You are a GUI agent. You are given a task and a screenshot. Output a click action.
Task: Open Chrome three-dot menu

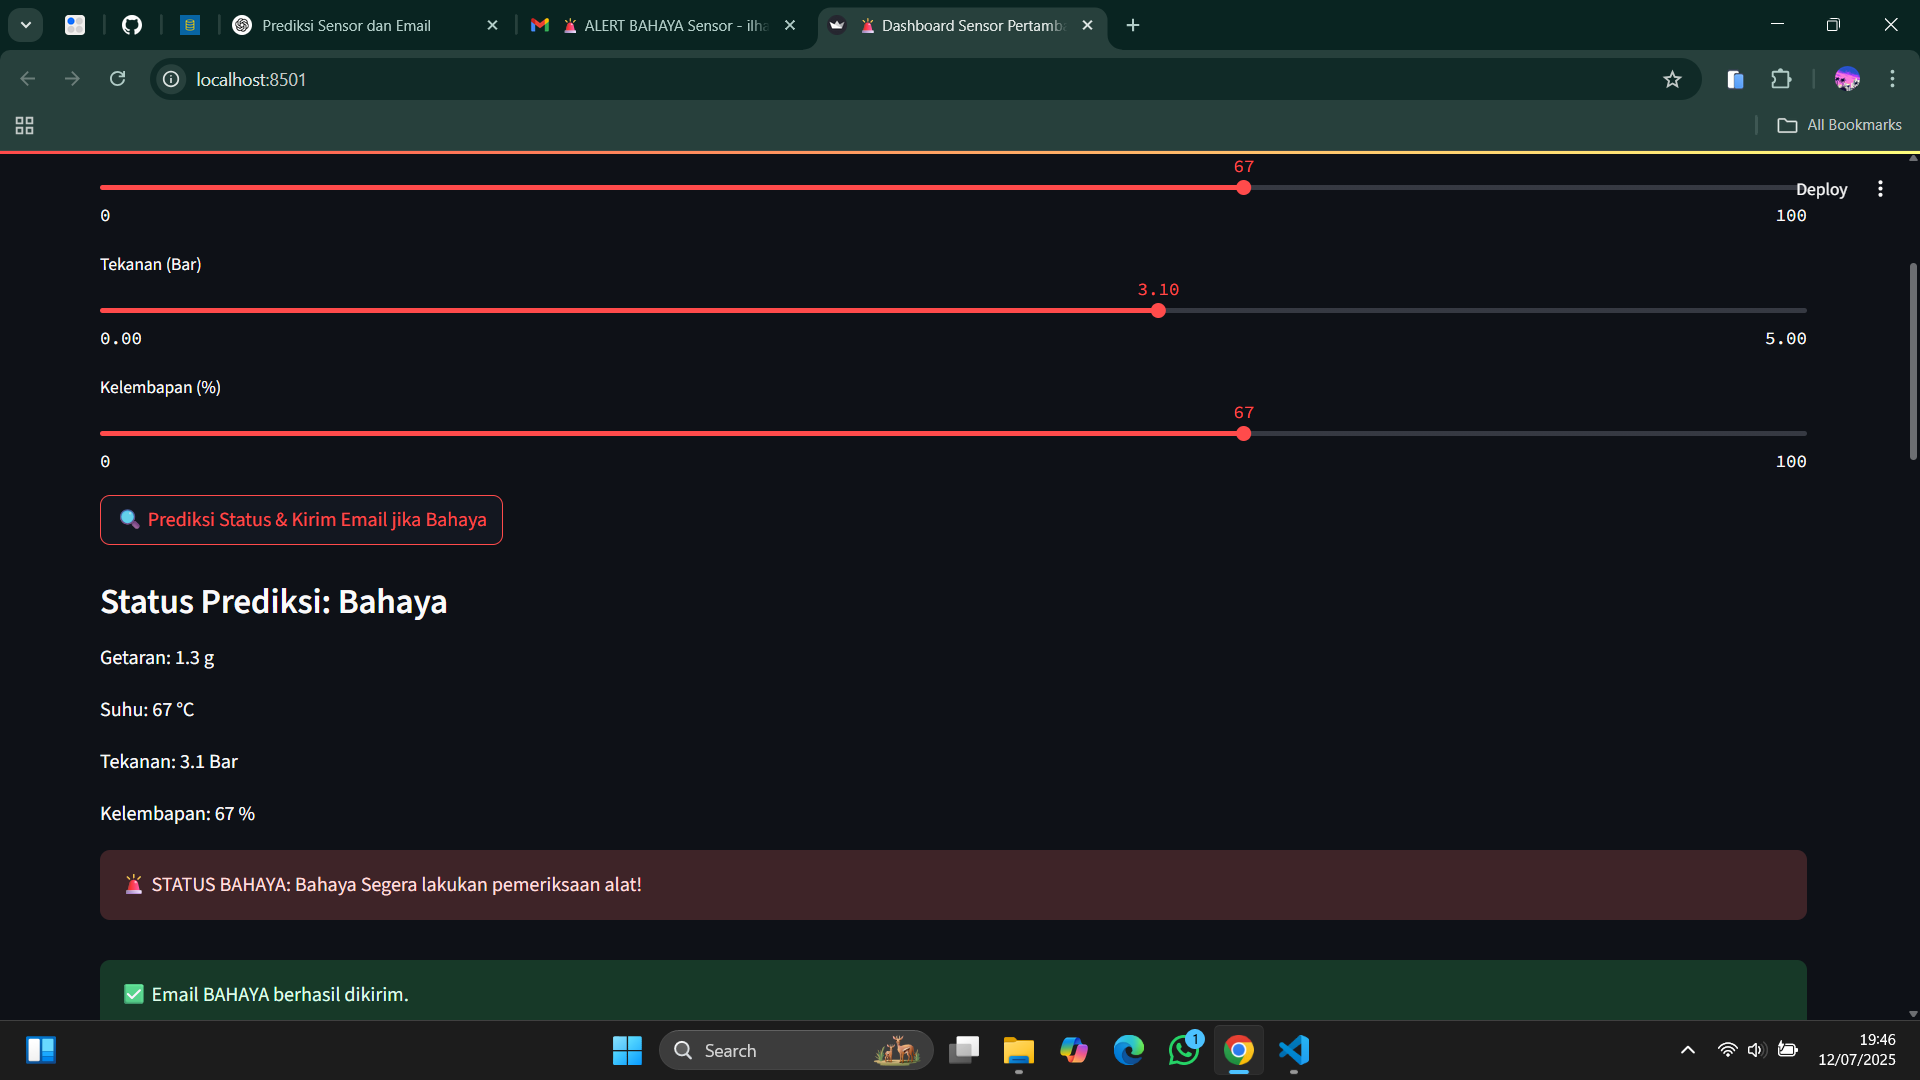[x=1892, y=79]
